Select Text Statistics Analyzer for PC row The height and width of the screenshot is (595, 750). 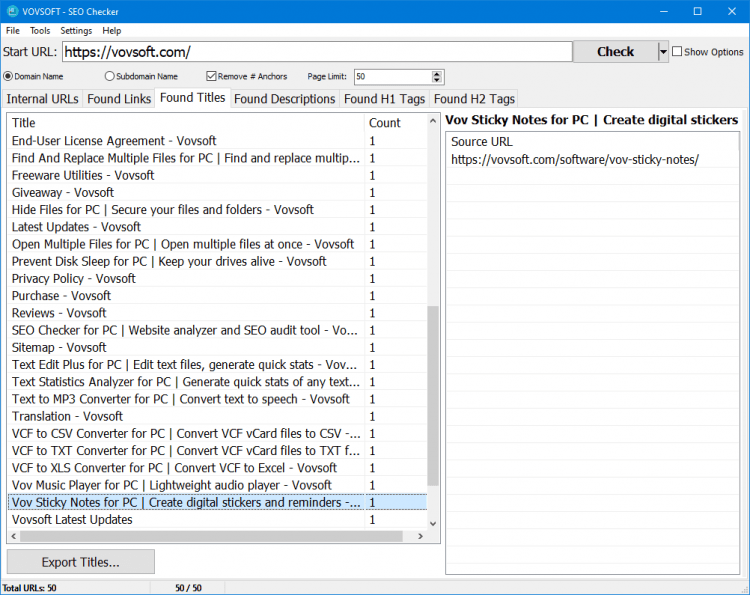(x=217, y=382)
